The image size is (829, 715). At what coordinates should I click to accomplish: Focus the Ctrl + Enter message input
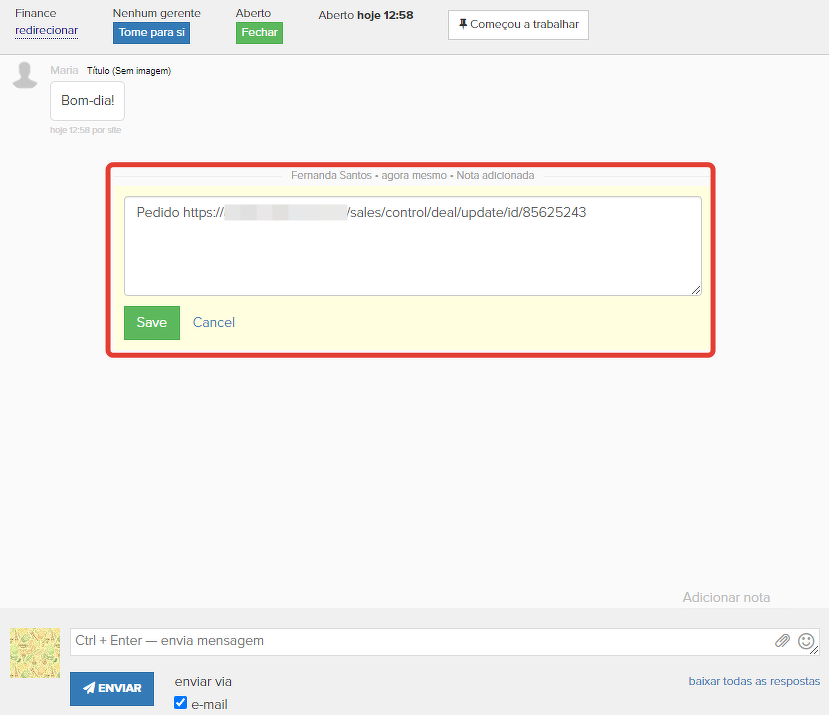coord(420,641)
